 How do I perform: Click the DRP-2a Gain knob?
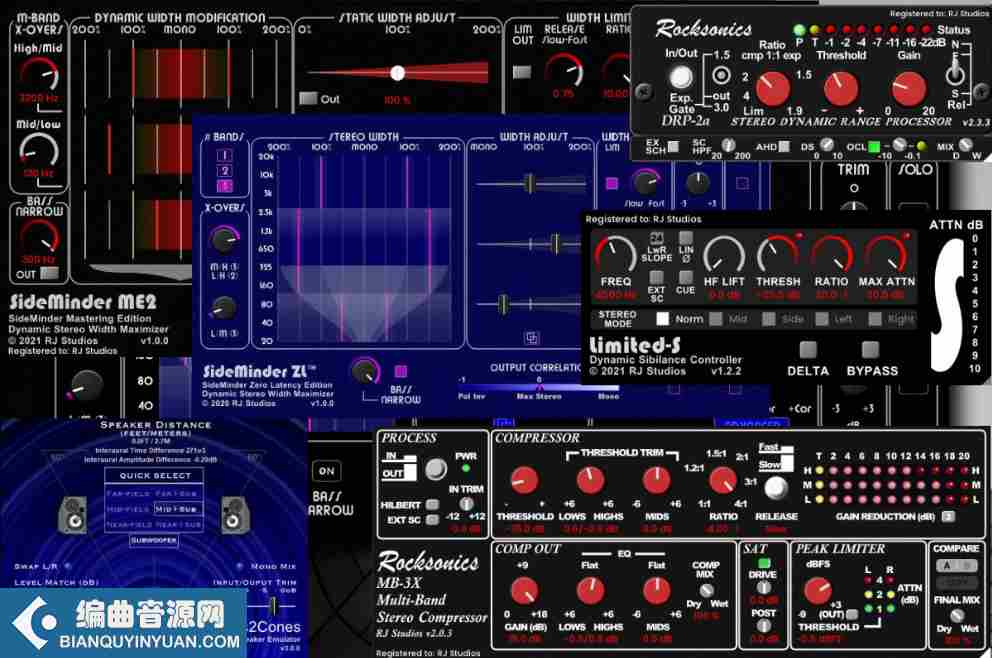click(908, 89)
